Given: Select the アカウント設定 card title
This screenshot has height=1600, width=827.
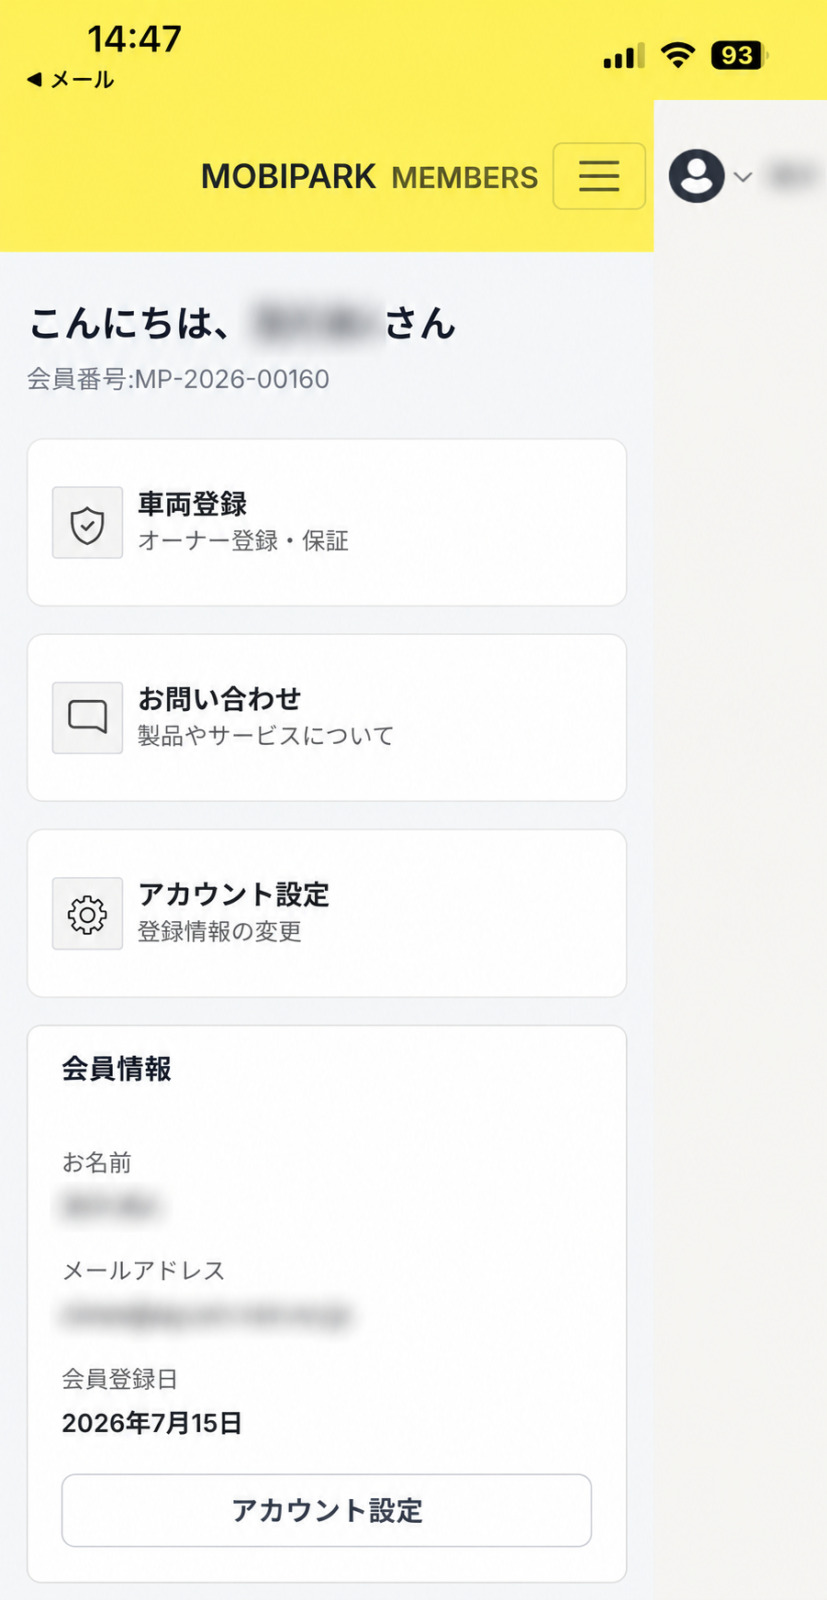Looking at the screenshot, I should coord(234,894).
